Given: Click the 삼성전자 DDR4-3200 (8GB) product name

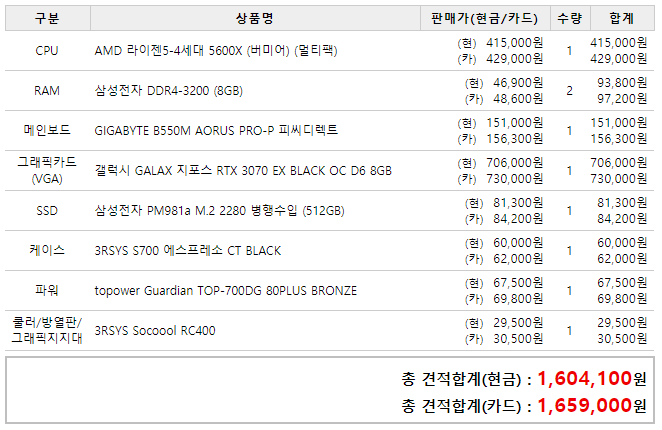Looking at the screenshot, I should 169,91.
